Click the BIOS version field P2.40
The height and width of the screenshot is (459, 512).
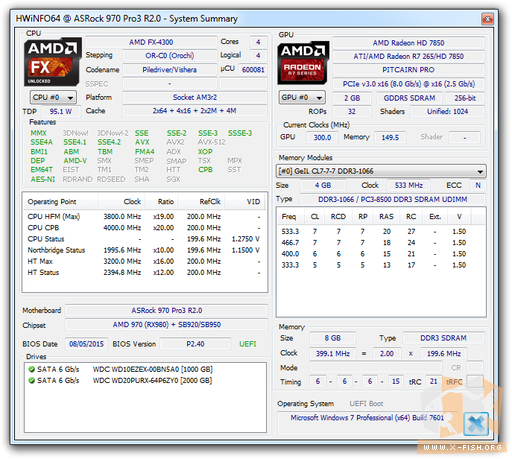pos(195,344)
